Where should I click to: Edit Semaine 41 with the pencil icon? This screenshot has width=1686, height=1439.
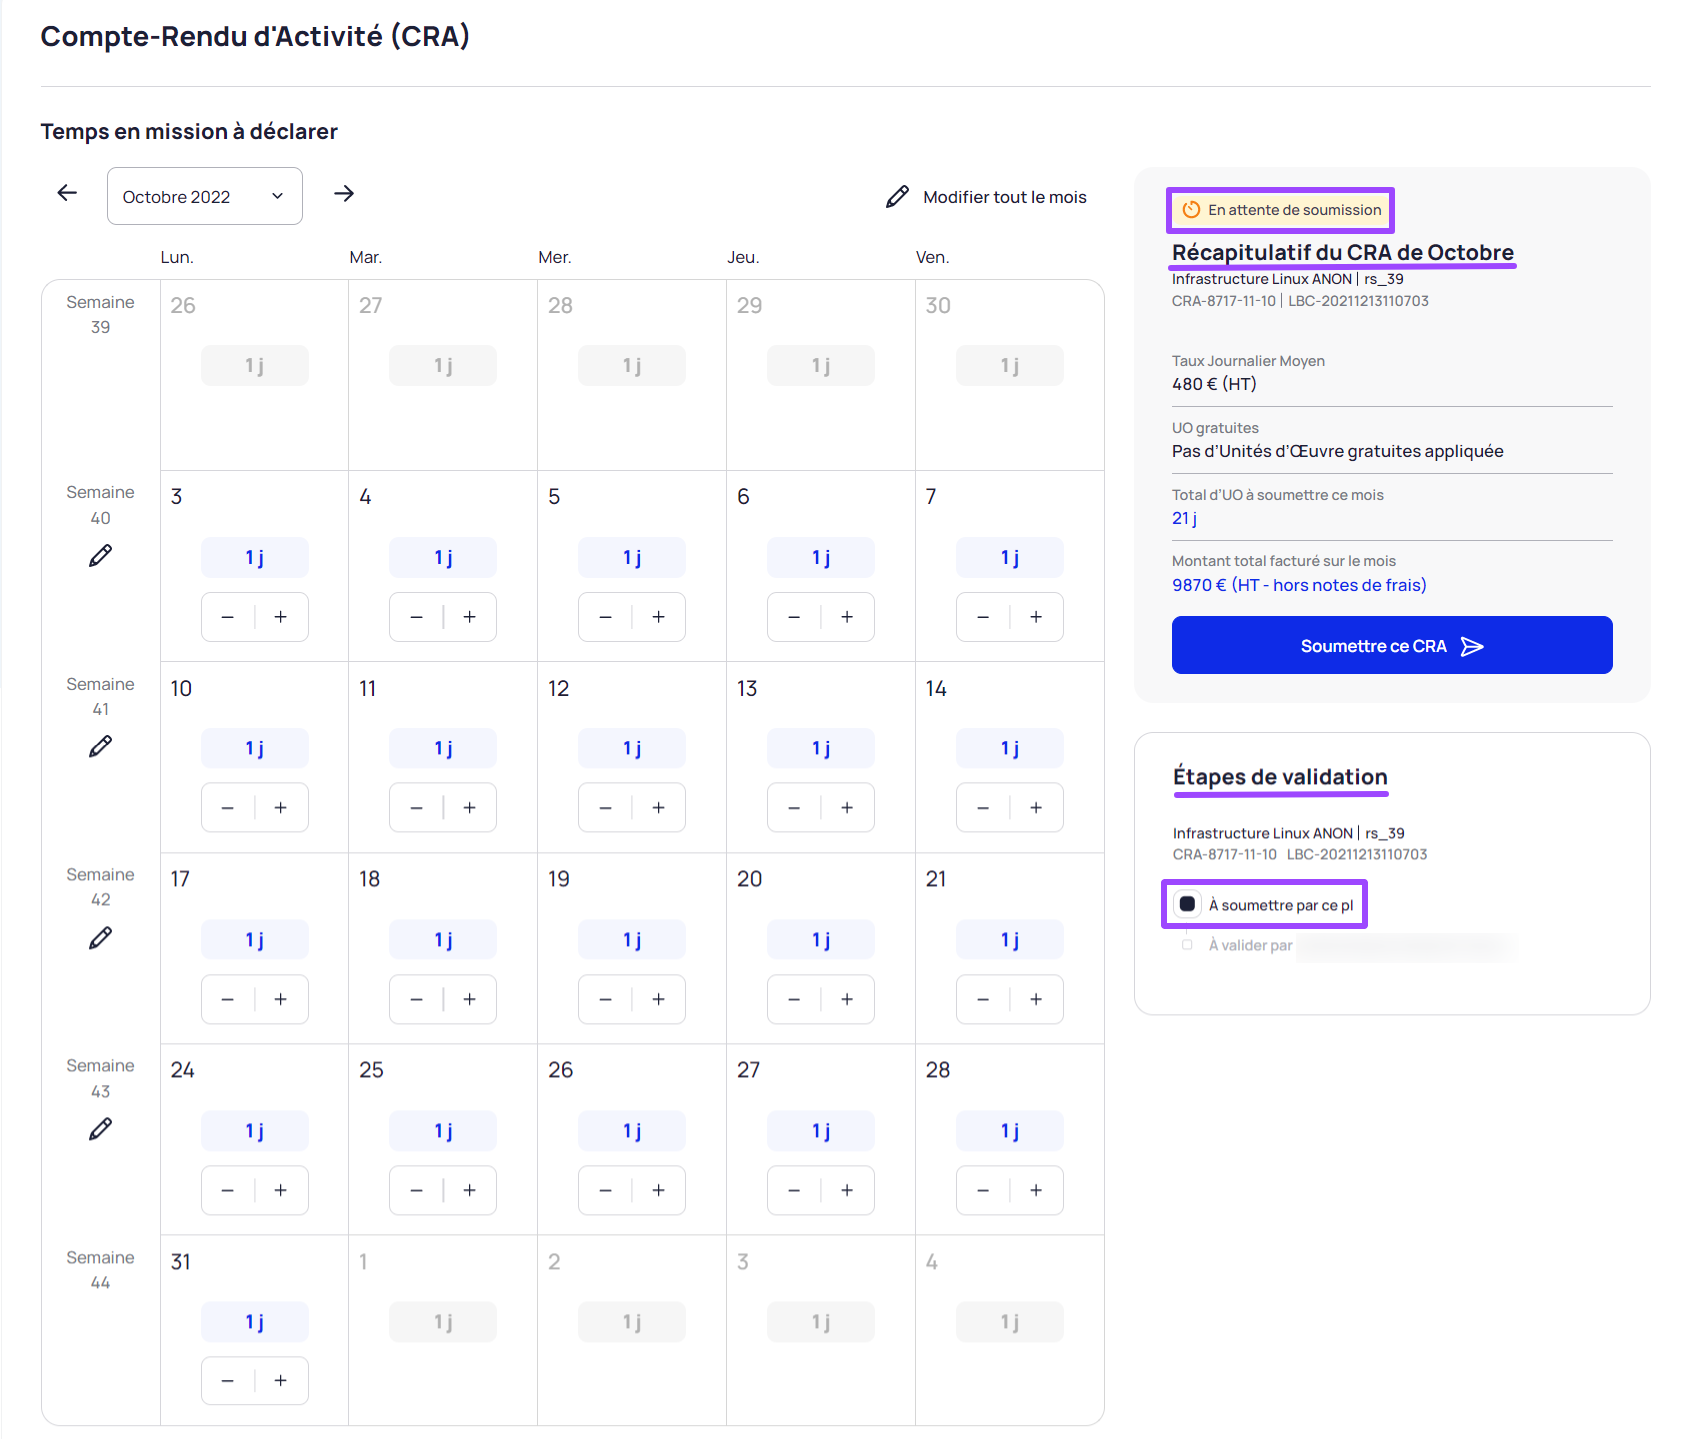(x=101, y=747)
